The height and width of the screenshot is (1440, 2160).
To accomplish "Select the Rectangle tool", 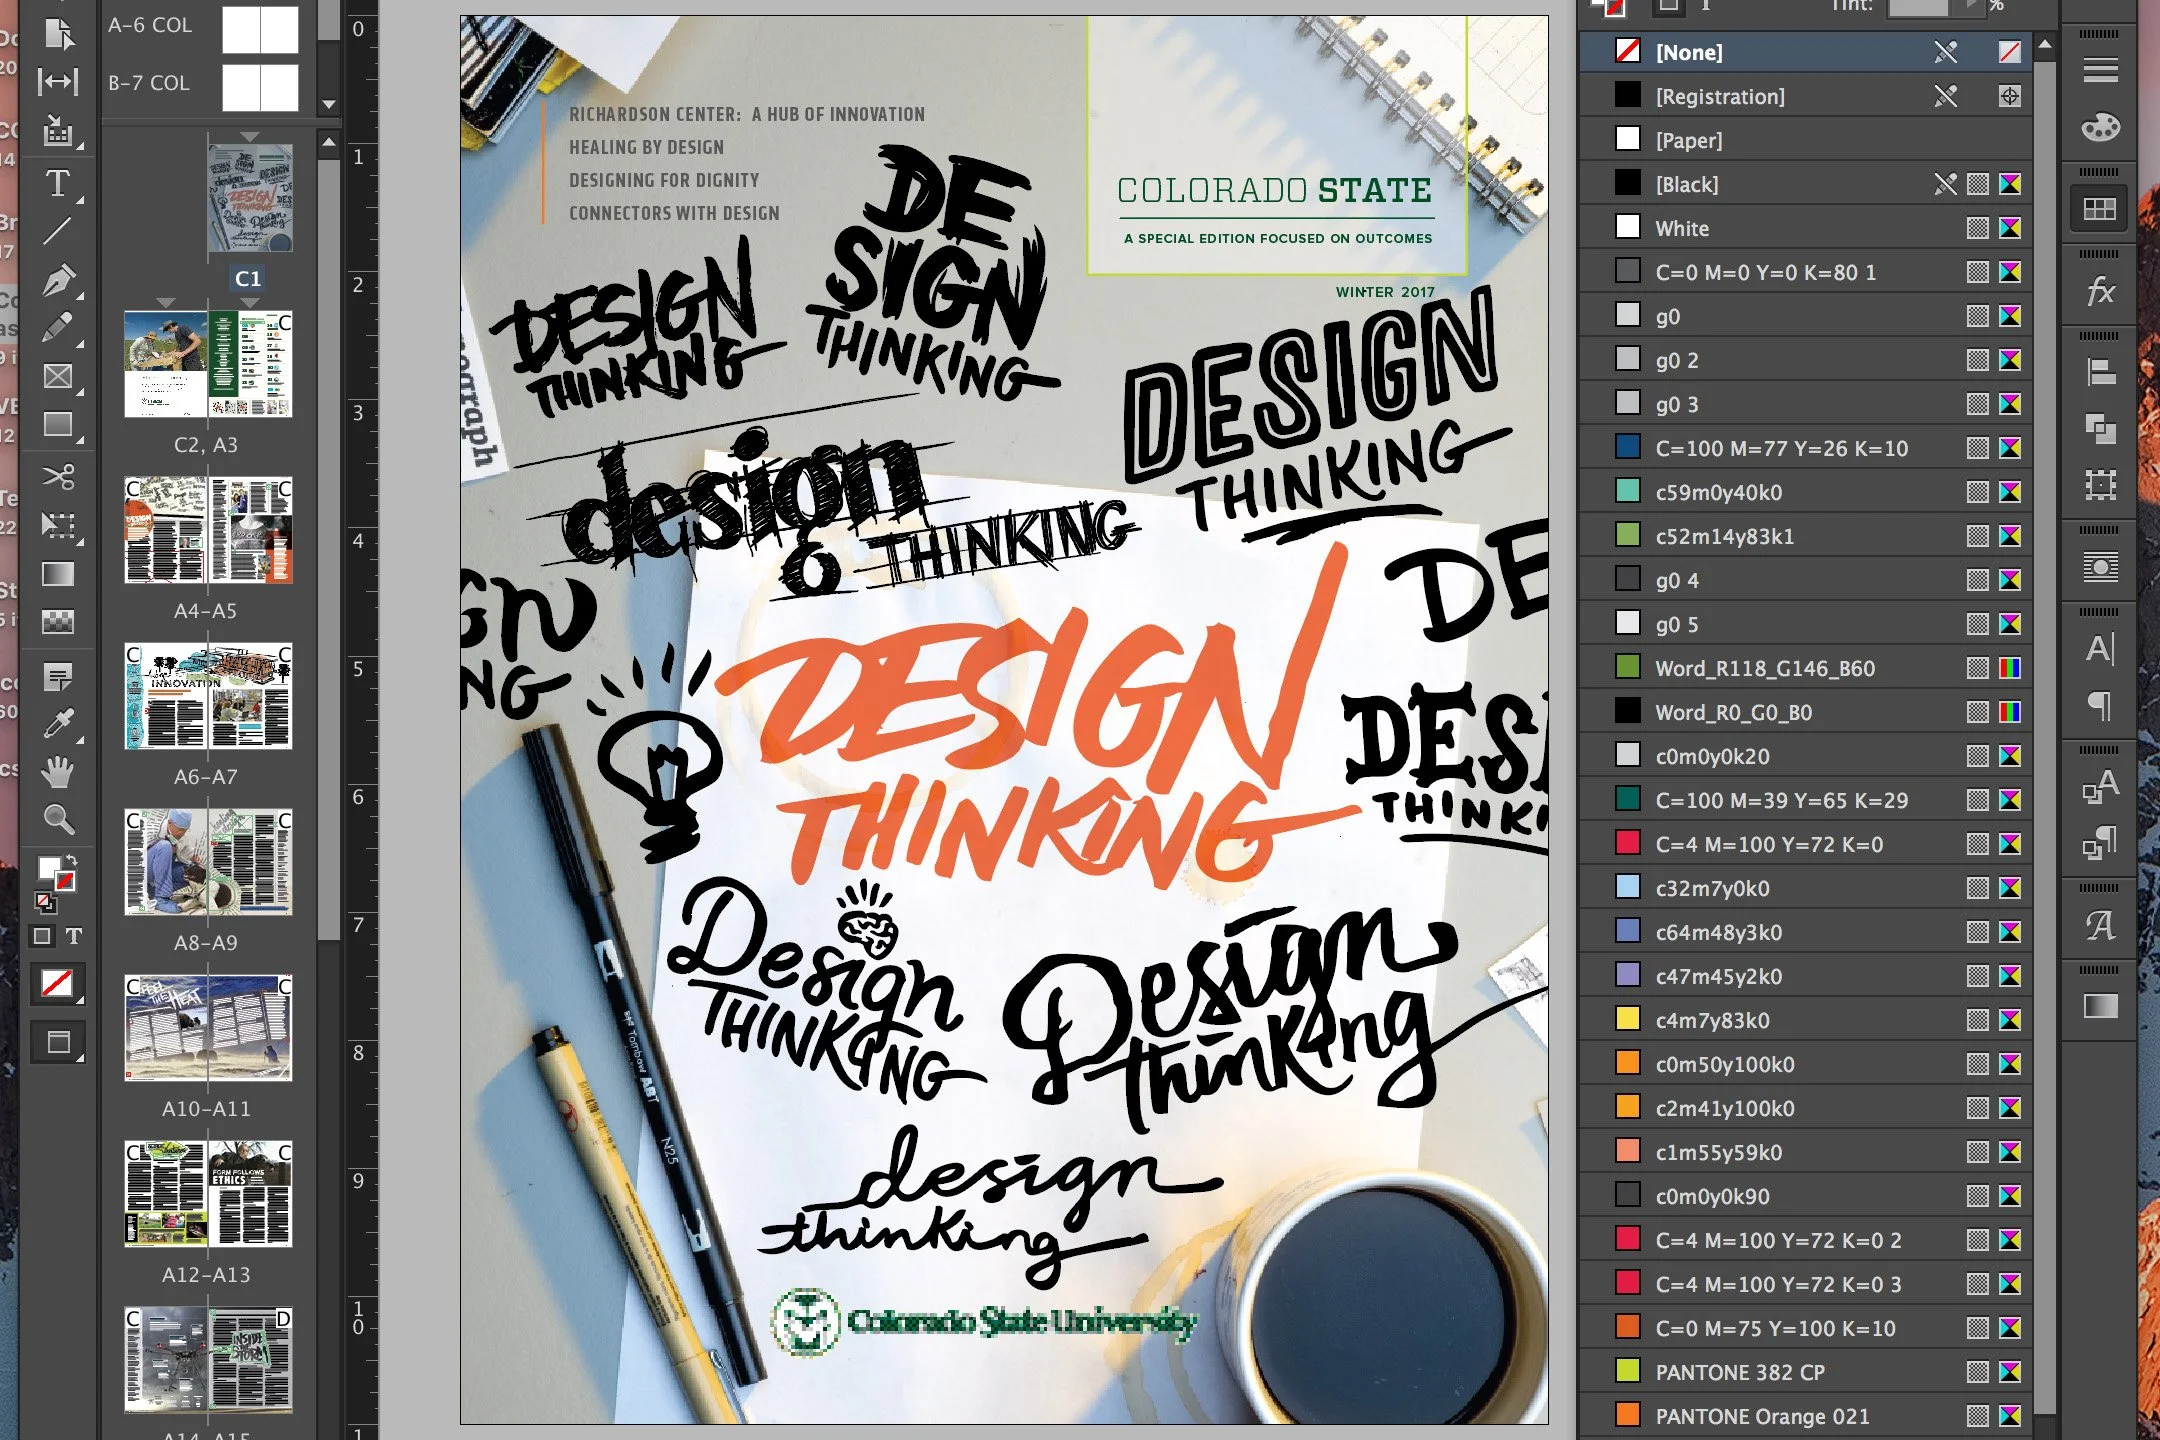I will coord(58,425).
